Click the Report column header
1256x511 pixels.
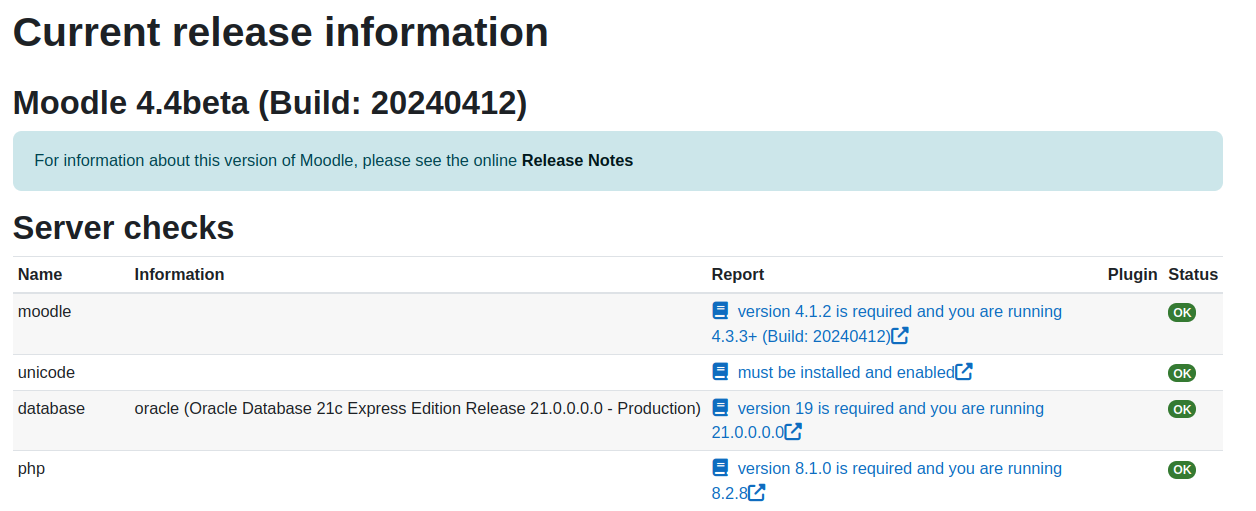point(738,274)
